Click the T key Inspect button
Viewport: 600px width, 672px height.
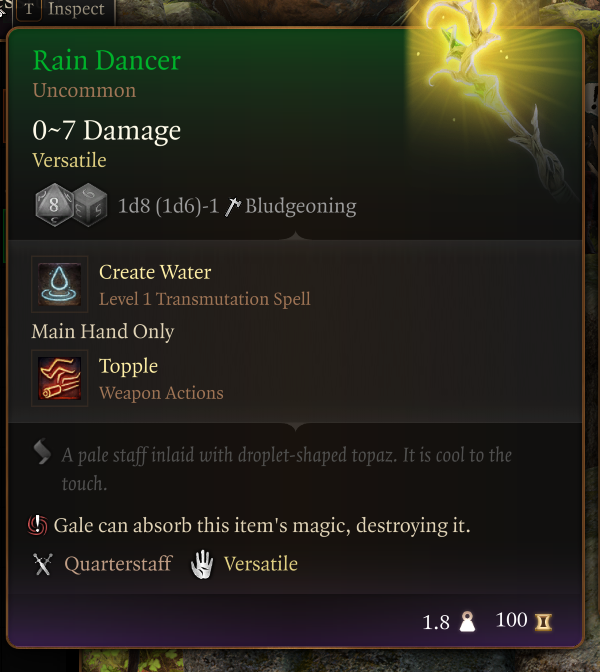29,9
